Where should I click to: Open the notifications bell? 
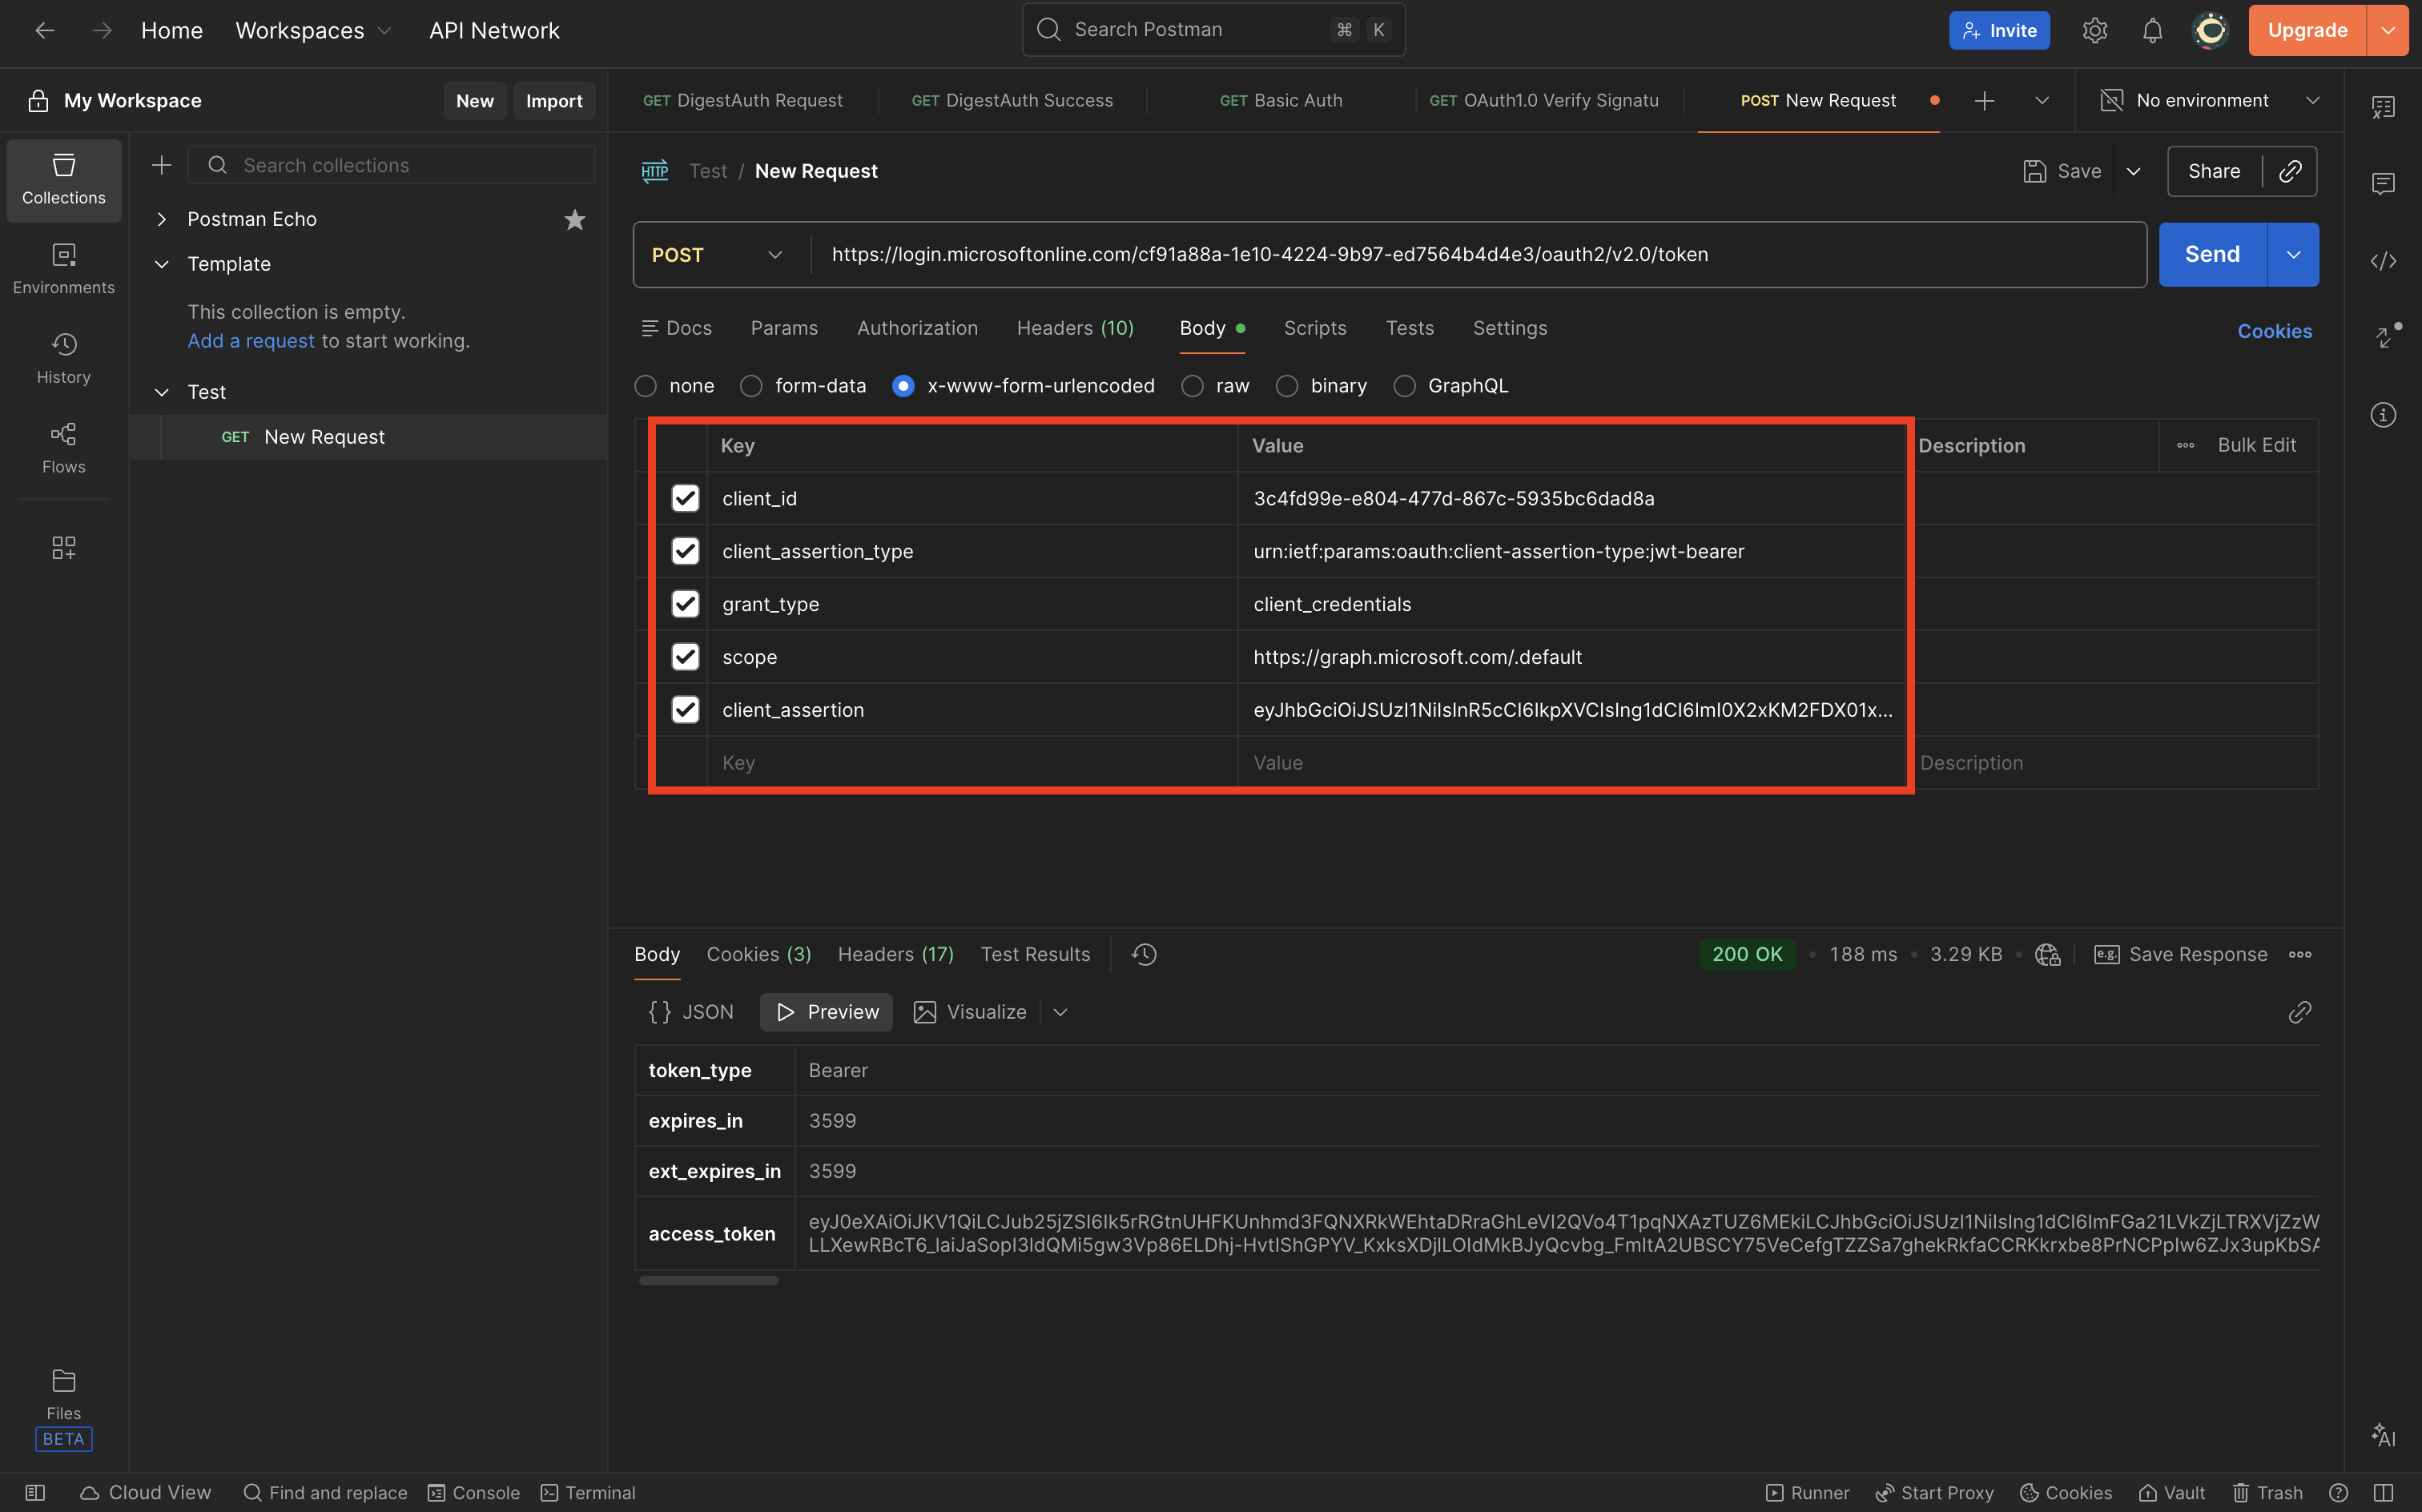click(2152, 30)
